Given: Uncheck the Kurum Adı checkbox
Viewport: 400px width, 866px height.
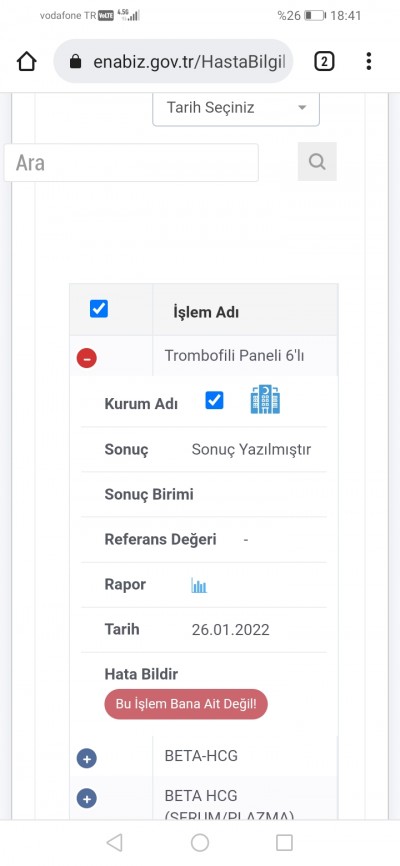Looking at the screenshot, I should [214, 400].
